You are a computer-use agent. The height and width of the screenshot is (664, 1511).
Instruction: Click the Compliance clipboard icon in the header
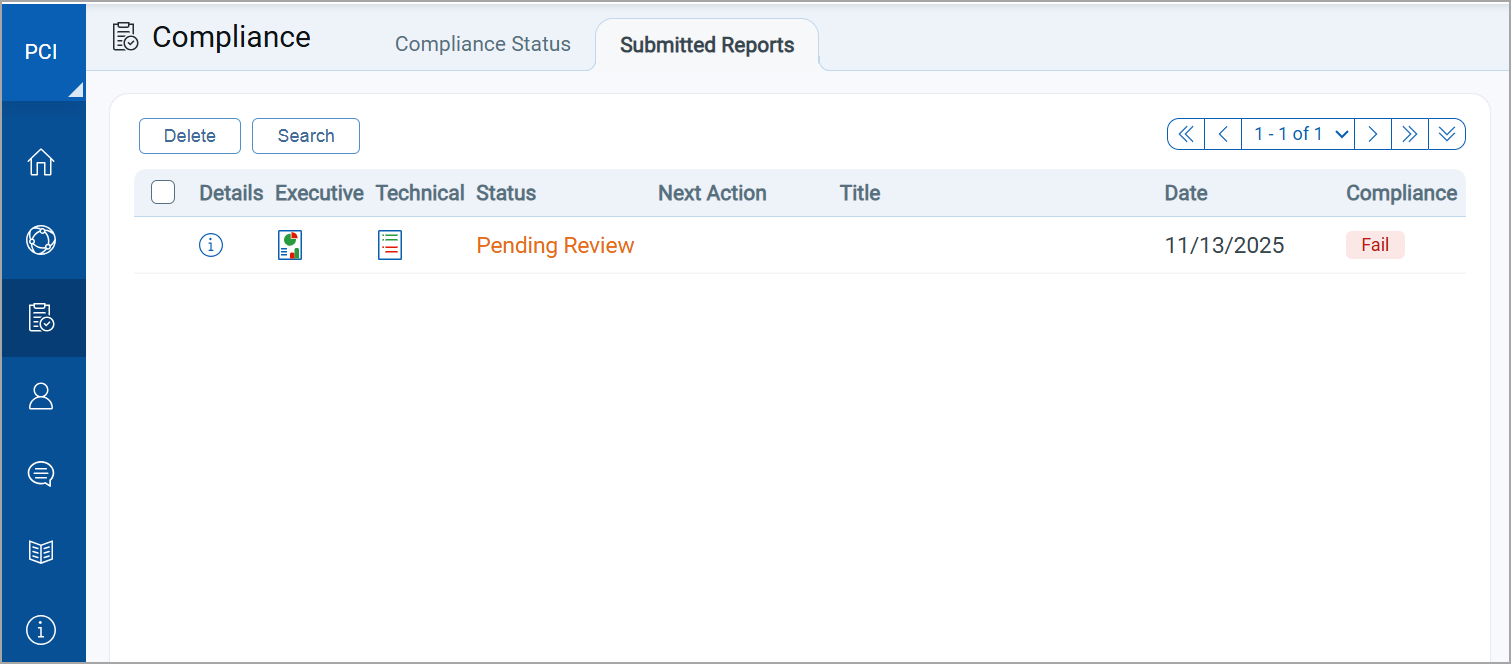pyautogui.click(x=124, y=36)
